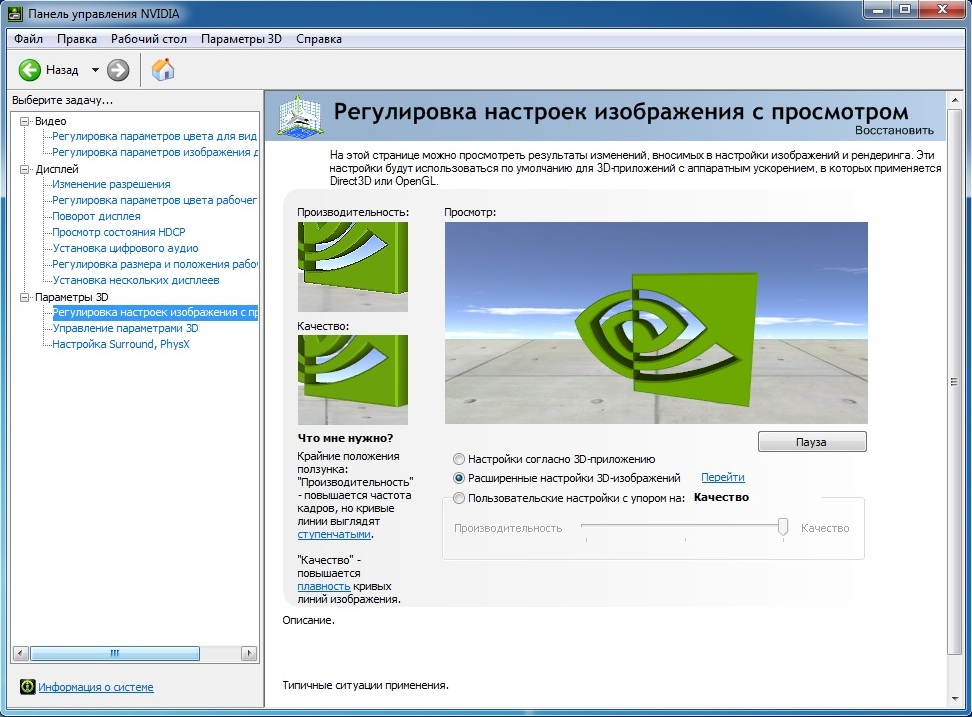Select Установка нескольких дисплеев item
The width and height of the screenshot is (972, 717).
(136, 281)
